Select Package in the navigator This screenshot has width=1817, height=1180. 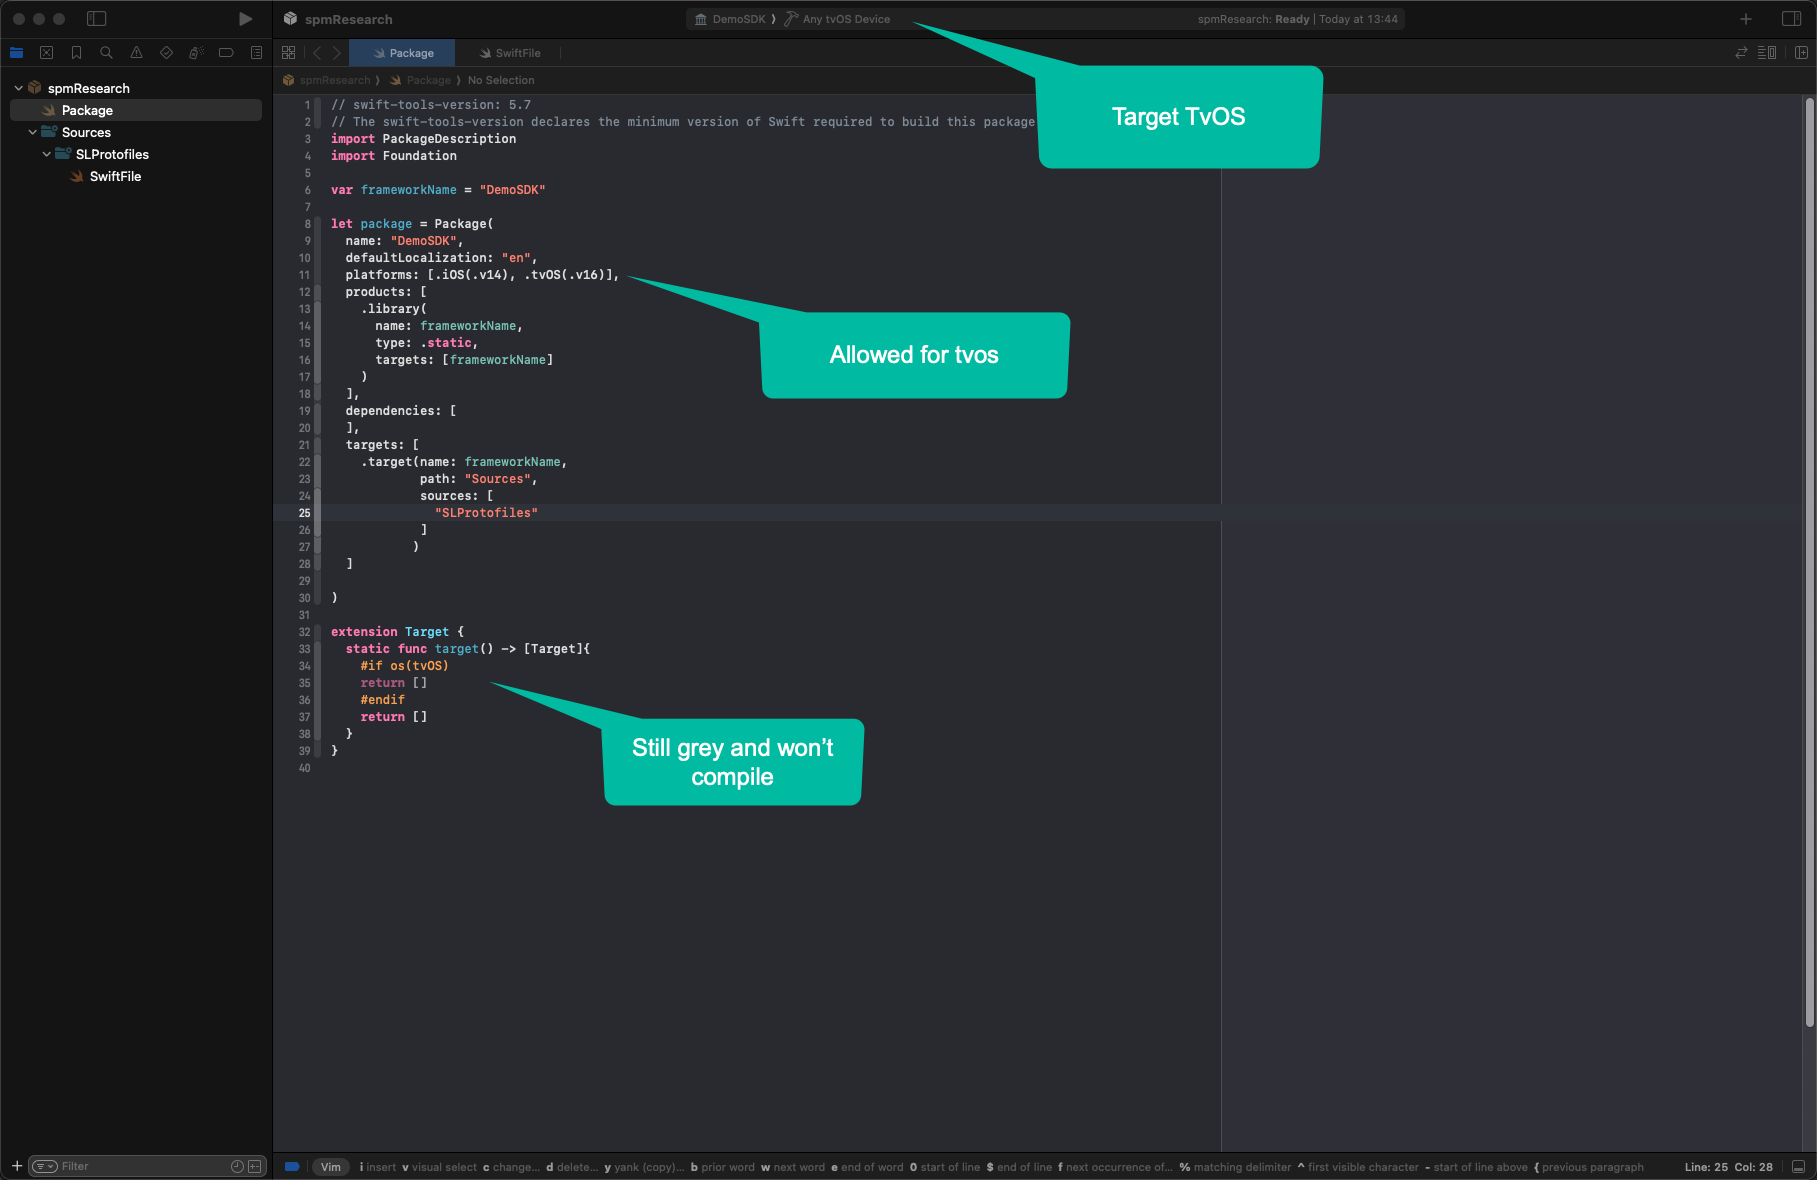pyautogui.click(x=136, y=110)
